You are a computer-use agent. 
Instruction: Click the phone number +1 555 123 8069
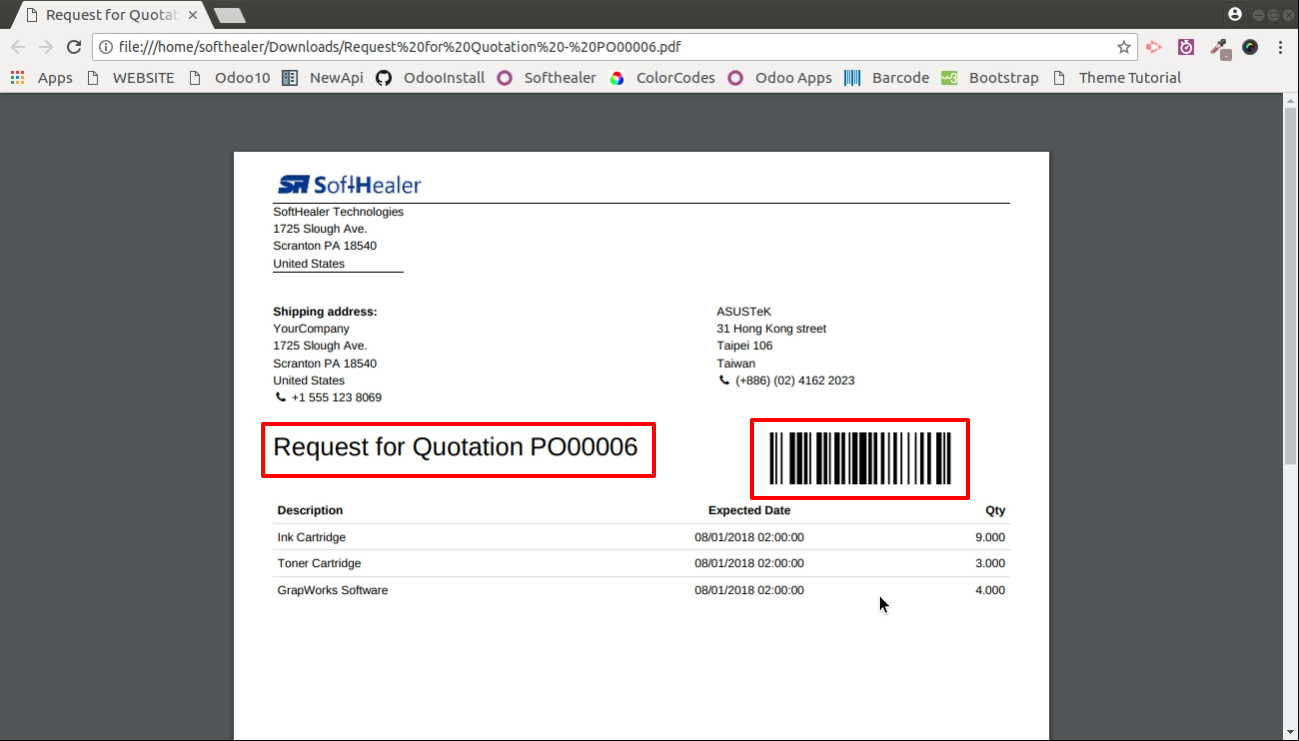[x=336, y=397]
